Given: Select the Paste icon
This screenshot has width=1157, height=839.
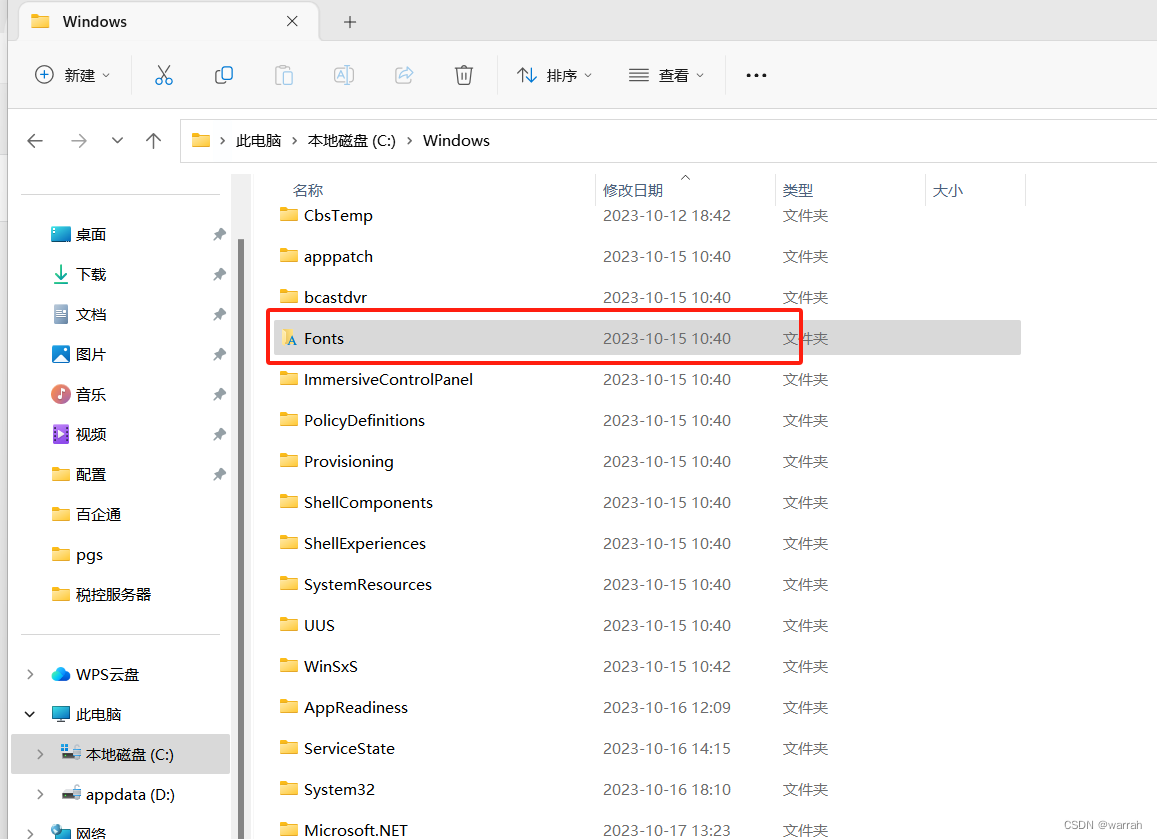Looking at the screenshot, I should point(283,74).
